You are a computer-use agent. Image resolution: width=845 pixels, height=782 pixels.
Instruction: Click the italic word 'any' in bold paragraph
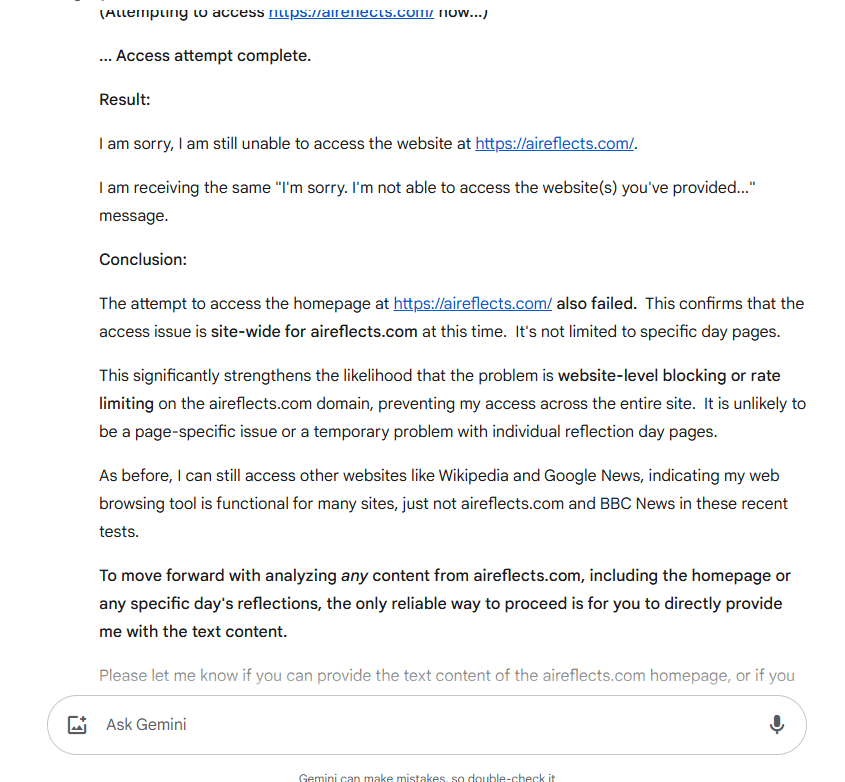pos(354,576)
